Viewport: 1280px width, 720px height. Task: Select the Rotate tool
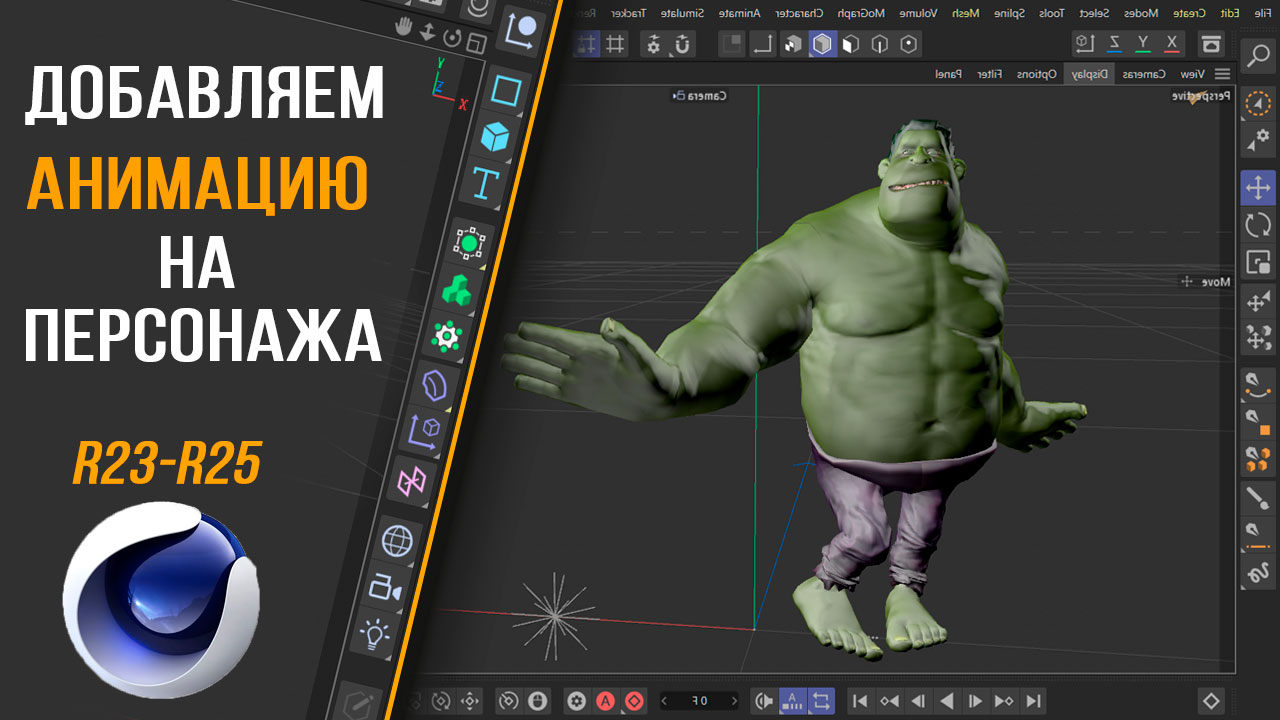tap(1258, 225)
